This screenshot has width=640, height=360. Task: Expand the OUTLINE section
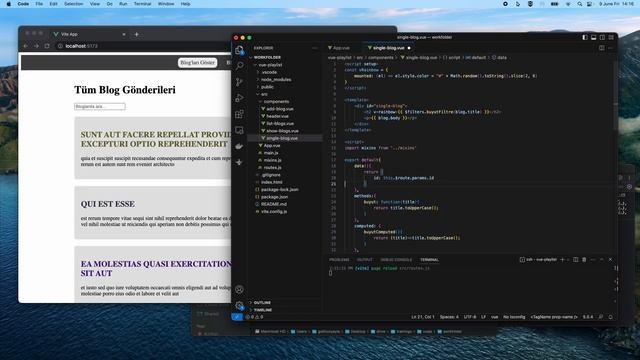pos(262,302)
